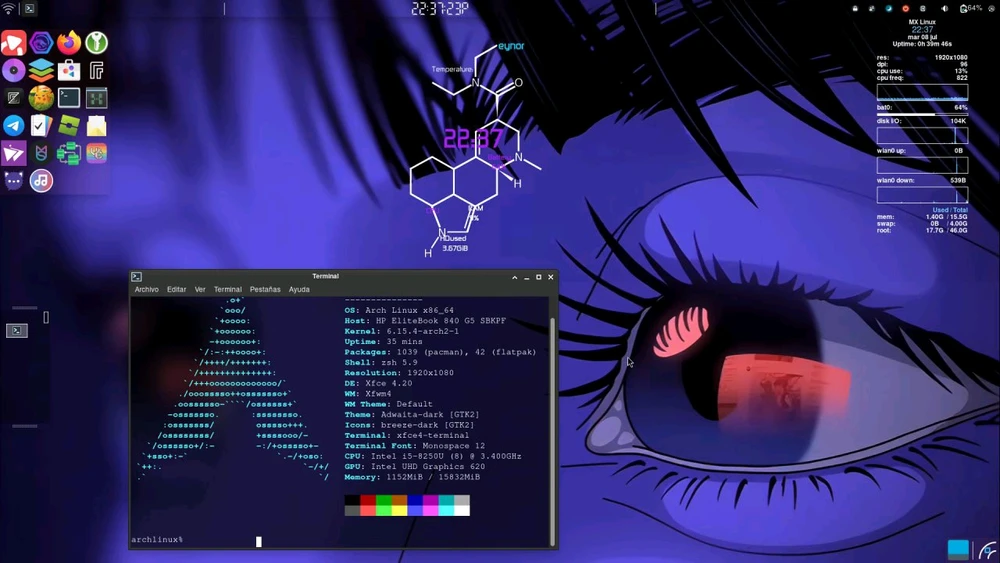The height and width of the screenshot is (563, 1000).
Task: Open the Telegram app icon
Action: 13,126
